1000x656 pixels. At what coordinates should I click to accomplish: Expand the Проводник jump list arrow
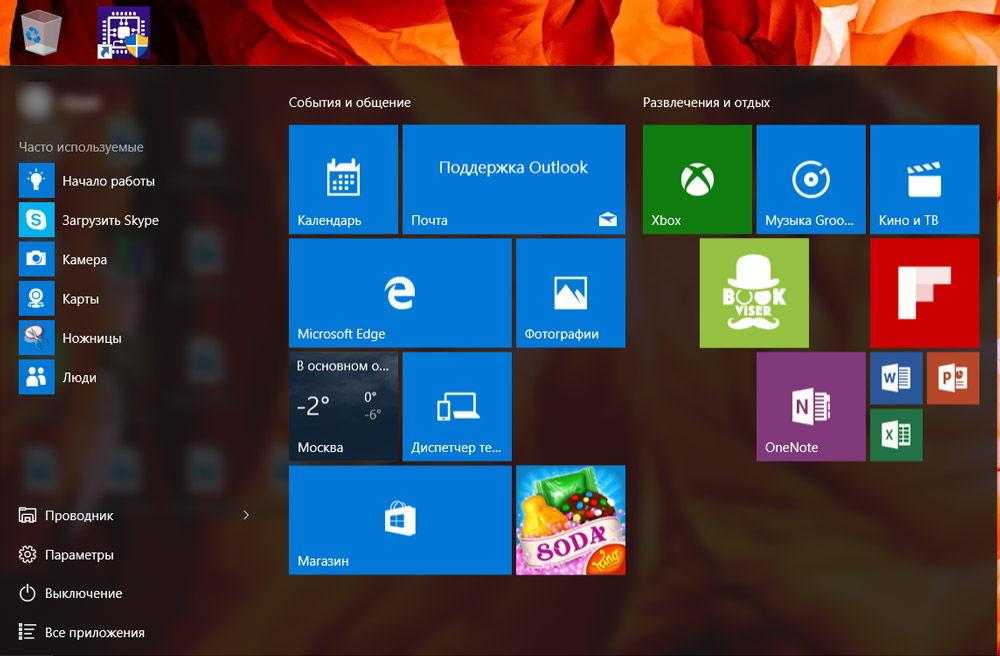246,515
